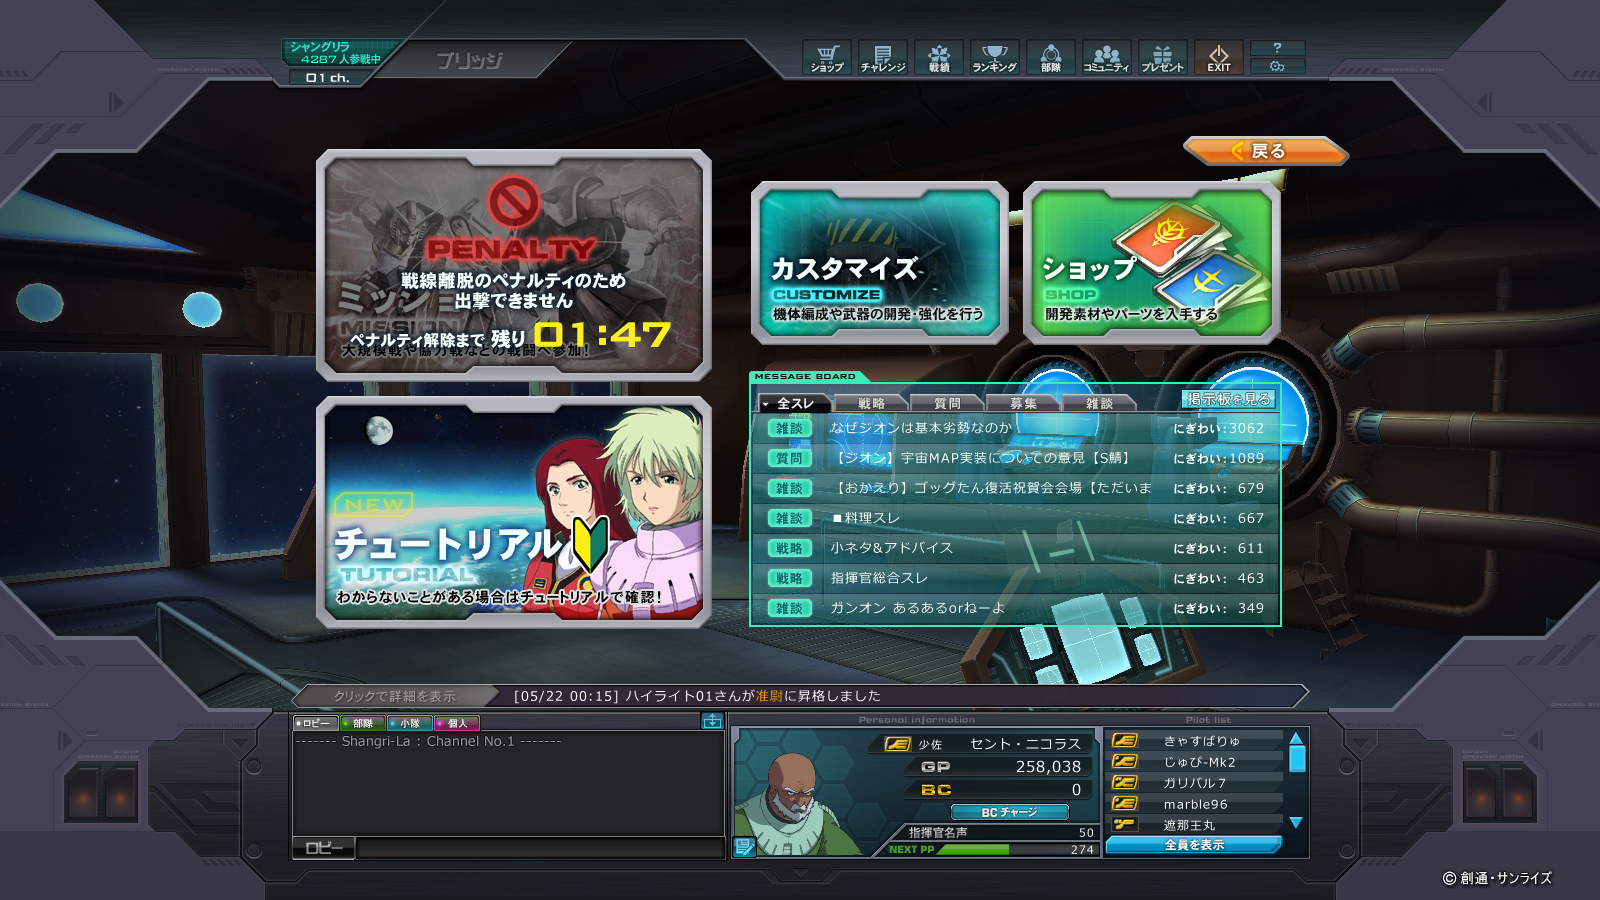The image size is (1600, 900).
Task: Switch to the 質問 message board tab
Action: 947,403
